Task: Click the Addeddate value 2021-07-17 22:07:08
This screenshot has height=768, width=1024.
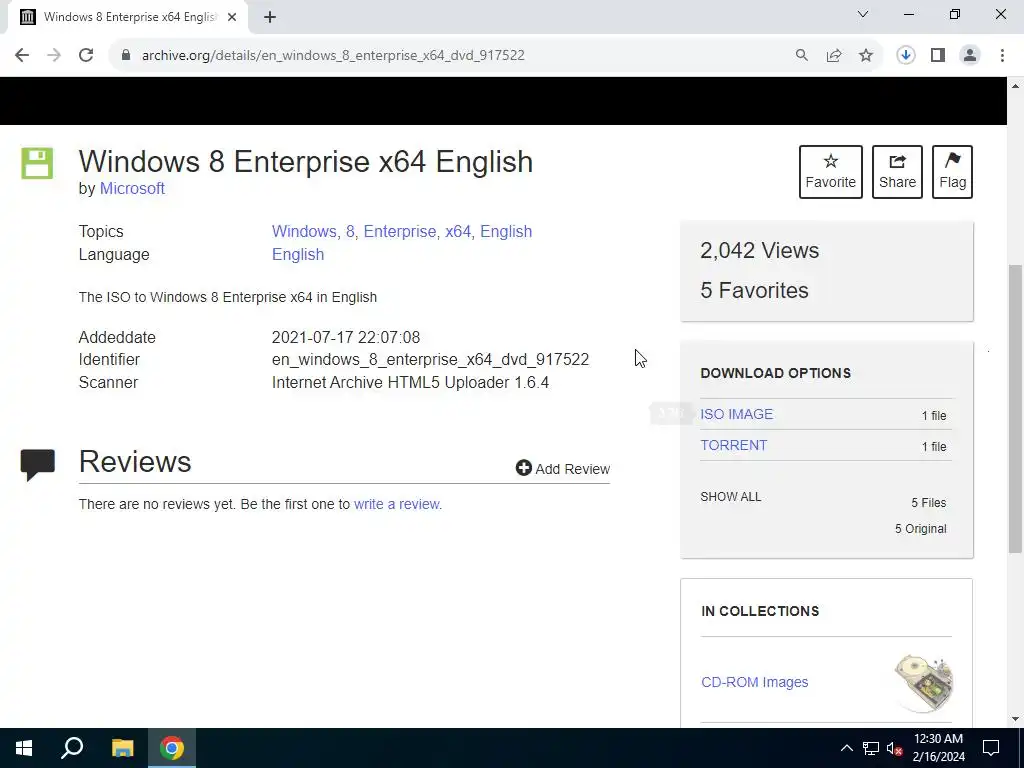Action: click(x=345, y=338)
